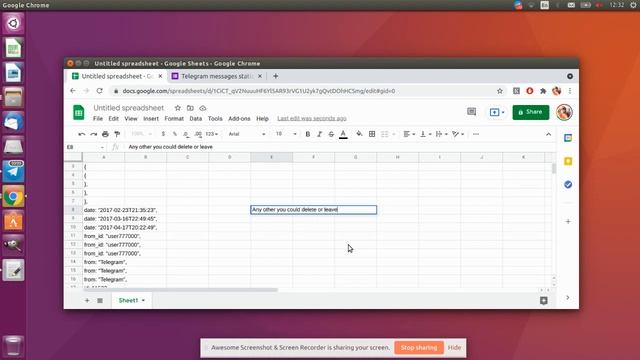The width and height of the screenshot is (640, 360).
Task: Format selected cell as currency
Action: coord(163,134)
